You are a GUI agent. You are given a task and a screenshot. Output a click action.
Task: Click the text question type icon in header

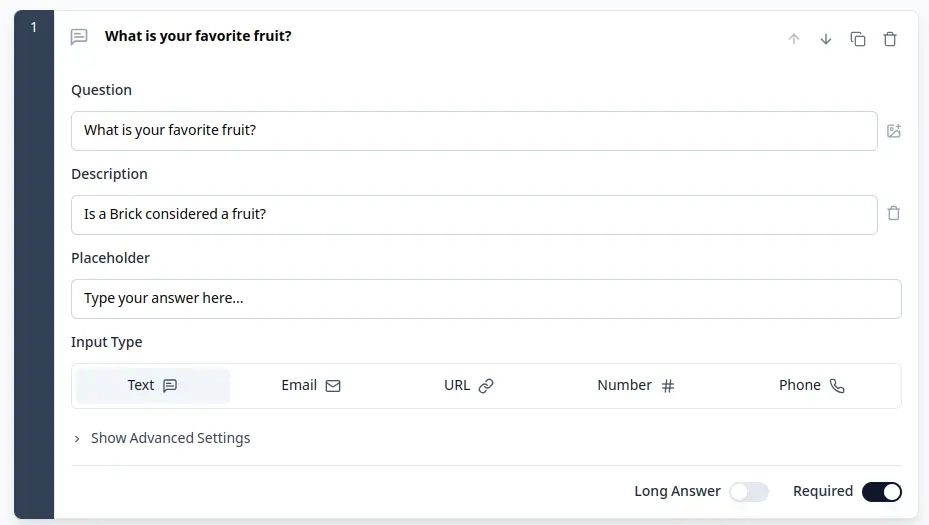point(79,37)
